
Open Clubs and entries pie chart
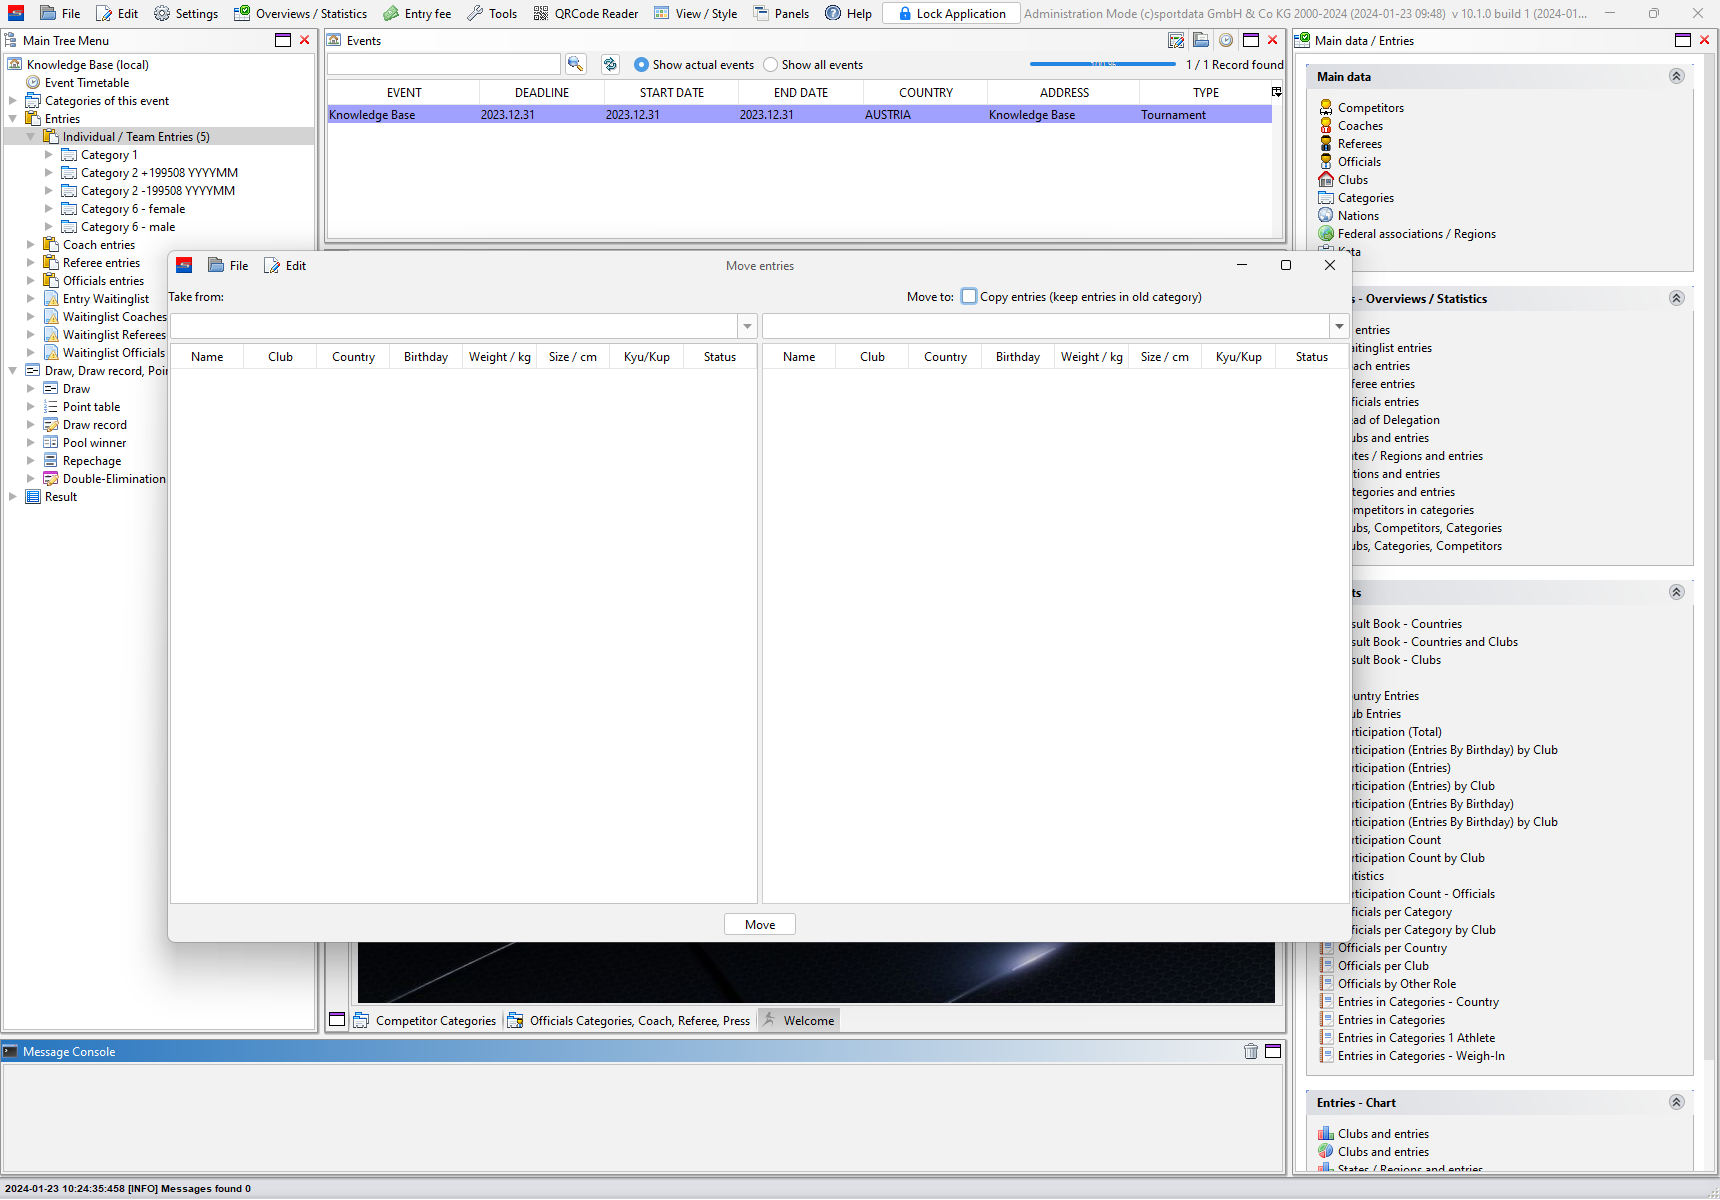coord(1383,1152)
